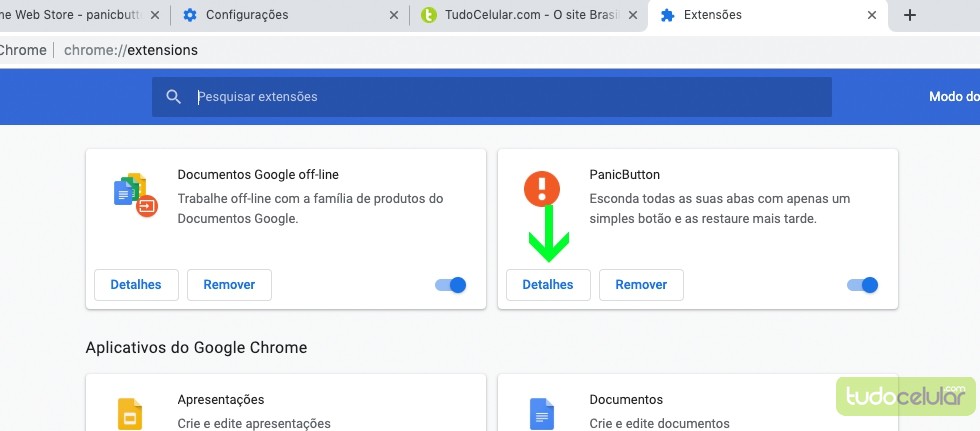
Task: Focus the Pesquisar extensões search field
Action: tap(491, 97)
